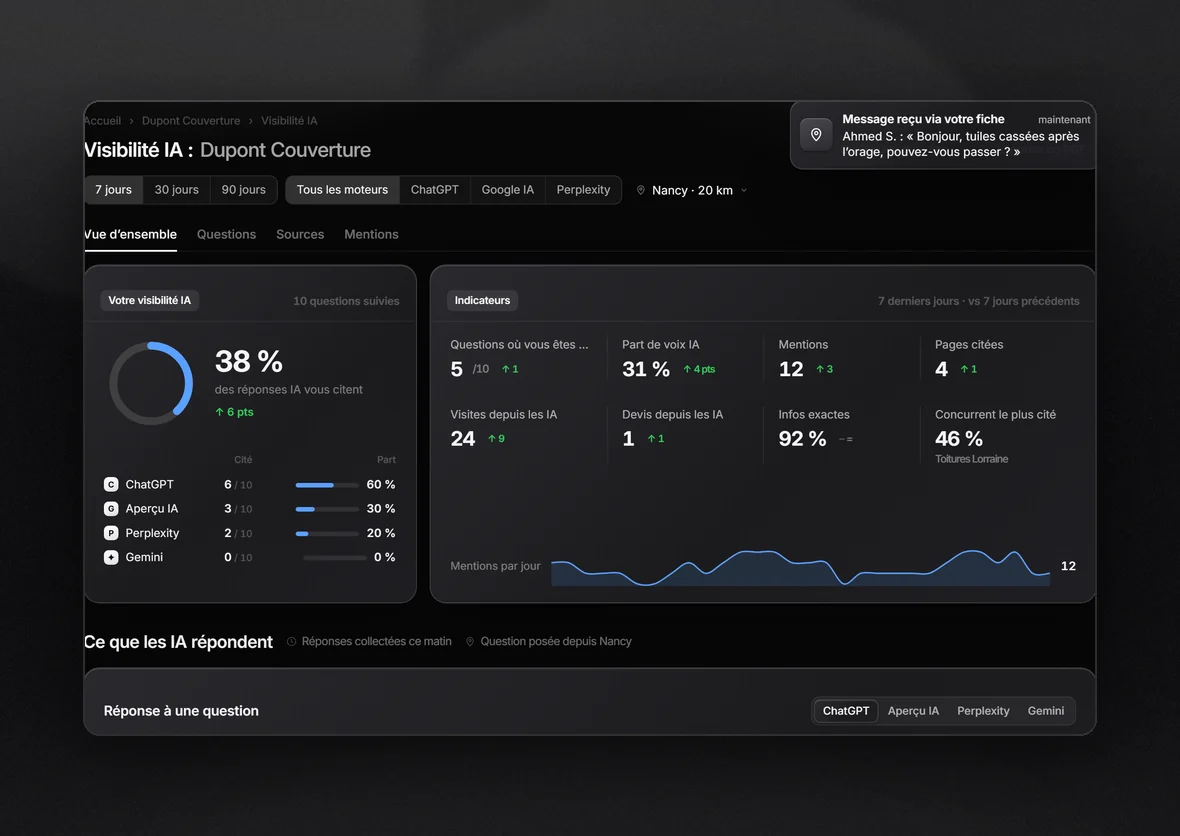Select the 30 jours period
This screenshot has height=836, width=1180.
coord(177,190)
